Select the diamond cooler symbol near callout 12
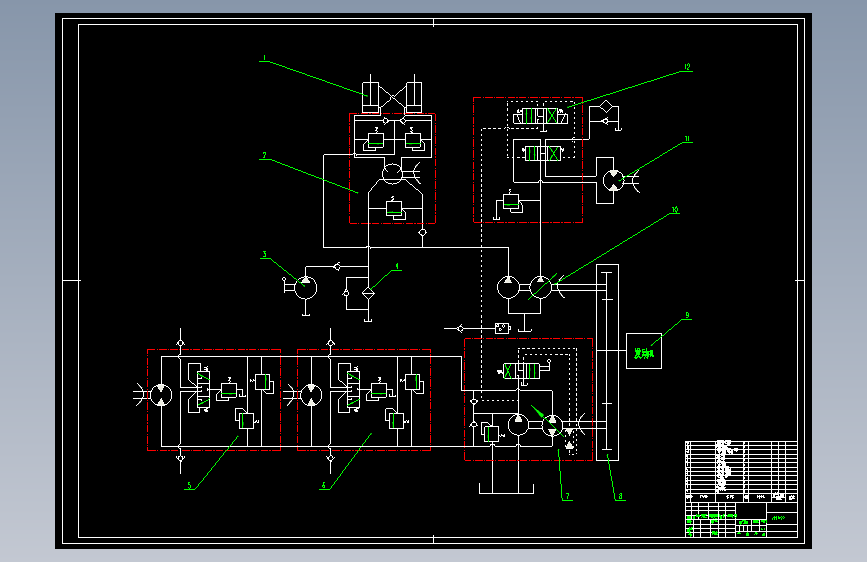The width and height of the screenshot is (867, 562). click(x=605, y=107)
